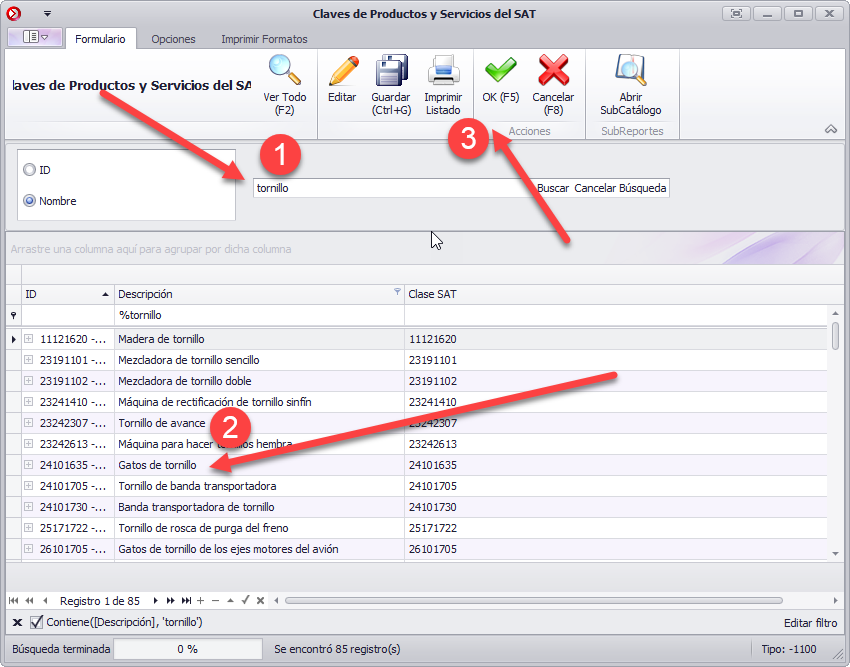Click the Cancelar Búsqueda button
The height and width of the screenshot is (667, 850).
pyautogui.click(x=620, y=188)
